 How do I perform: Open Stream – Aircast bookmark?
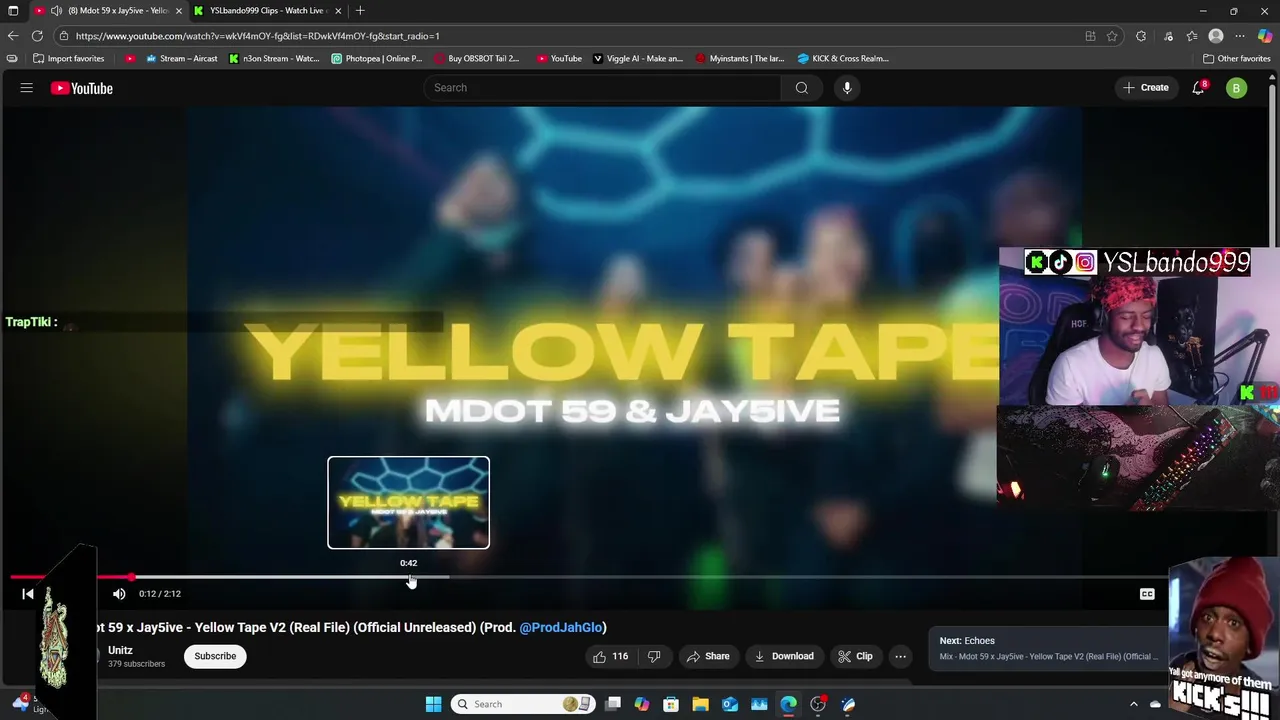182,59
